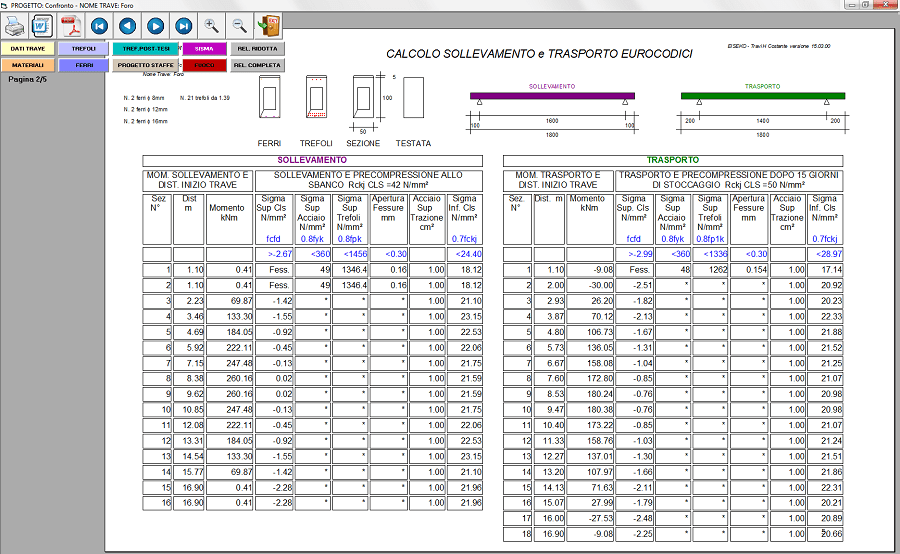Click value 22.33 in transport row 4
This screenshot has width=900, height=554.
831,316
